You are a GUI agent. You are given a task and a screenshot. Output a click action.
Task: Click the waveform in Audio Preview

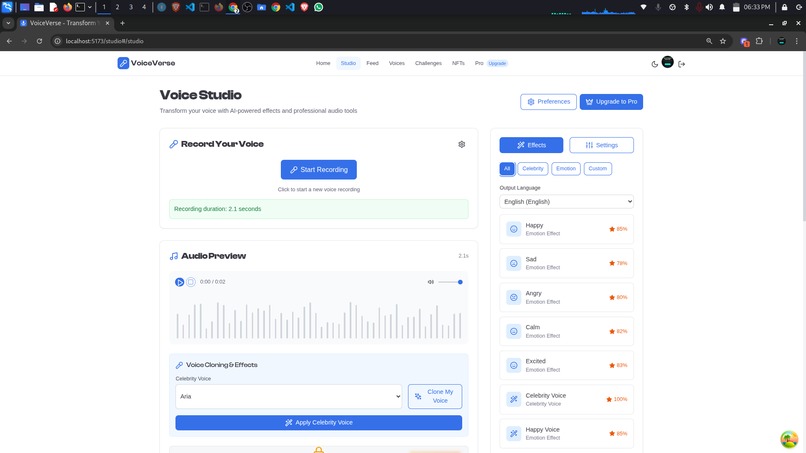coord(319,320)
